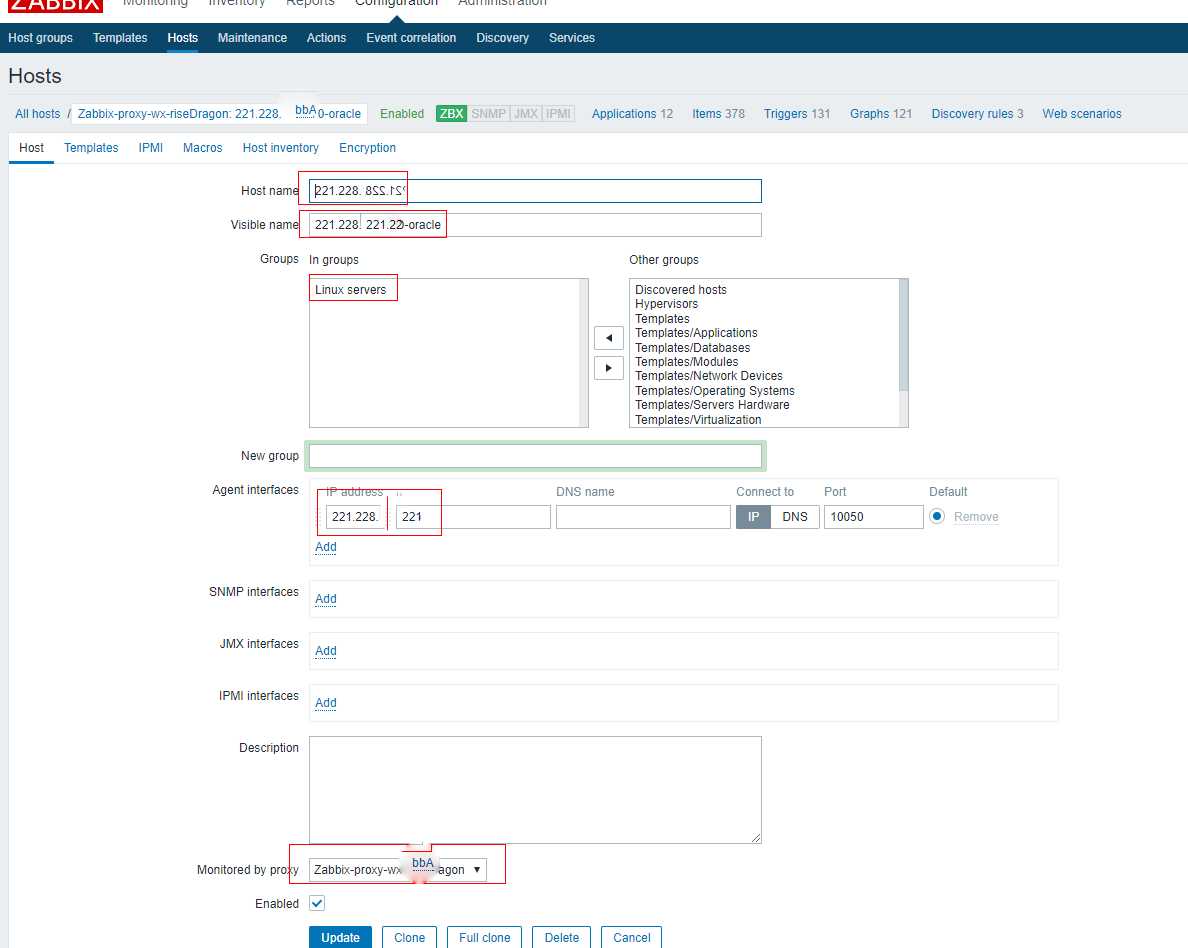
Task: Go to Hosts in the blue submenu bar
Action: coord(183,38)
